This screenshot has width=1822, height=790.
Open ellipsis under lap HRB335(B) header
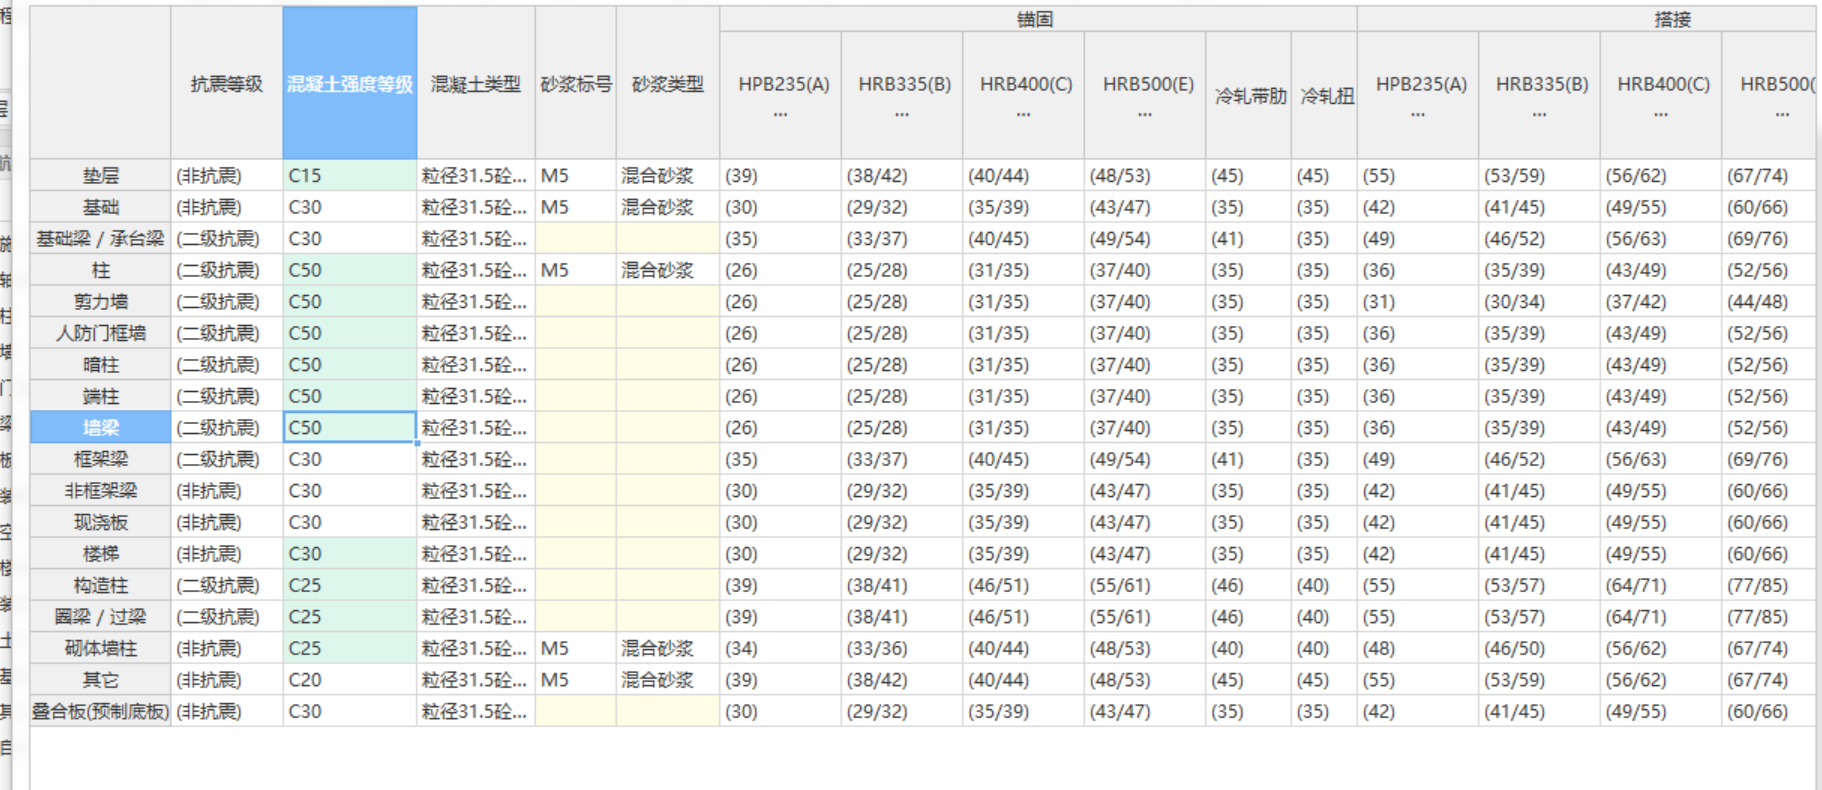(1540, 114)
